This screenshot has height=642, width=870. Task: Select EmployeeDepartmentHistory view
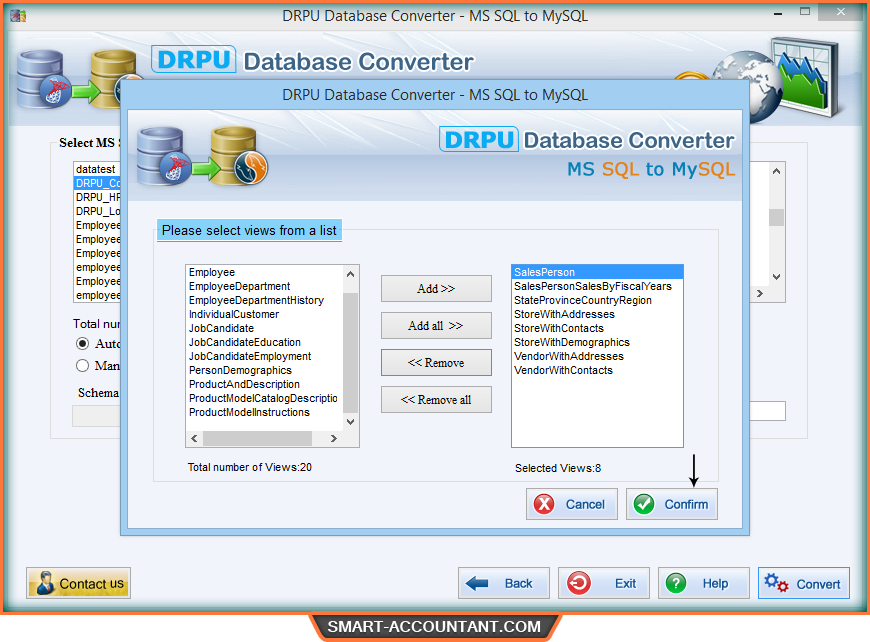pos(264,300)
